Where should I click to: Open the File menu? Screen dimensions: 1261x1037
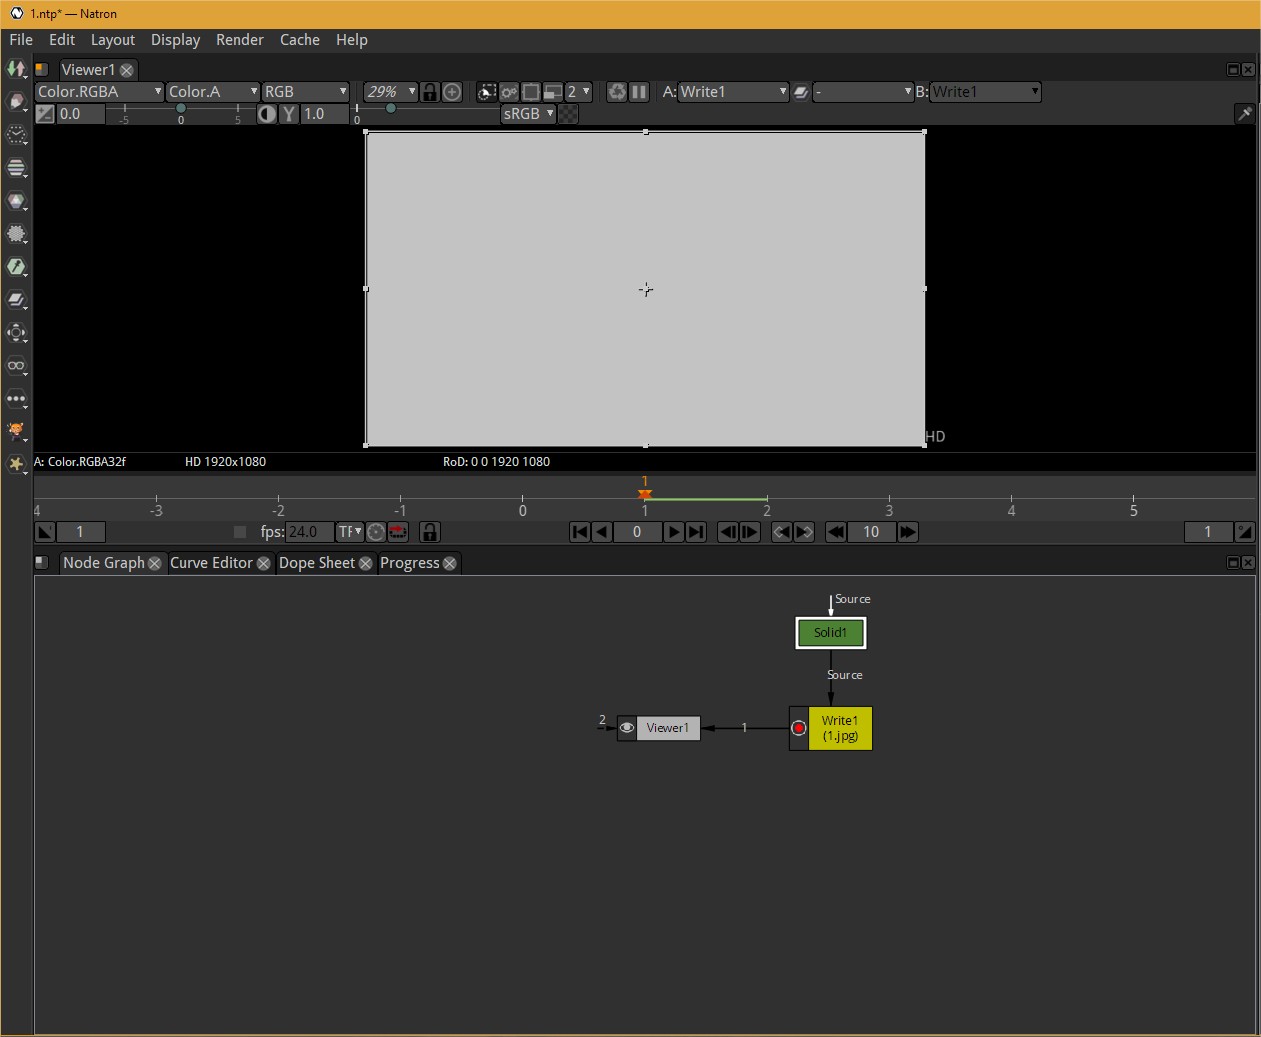coord(21,40)
